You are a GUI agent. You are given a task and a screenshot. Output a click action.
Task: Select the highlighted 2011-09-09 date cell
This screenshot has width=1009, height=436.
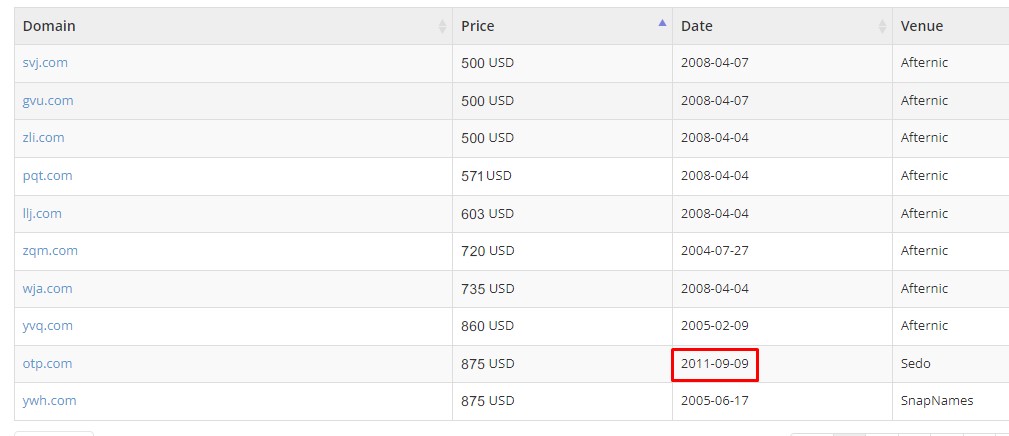point(715,365)
